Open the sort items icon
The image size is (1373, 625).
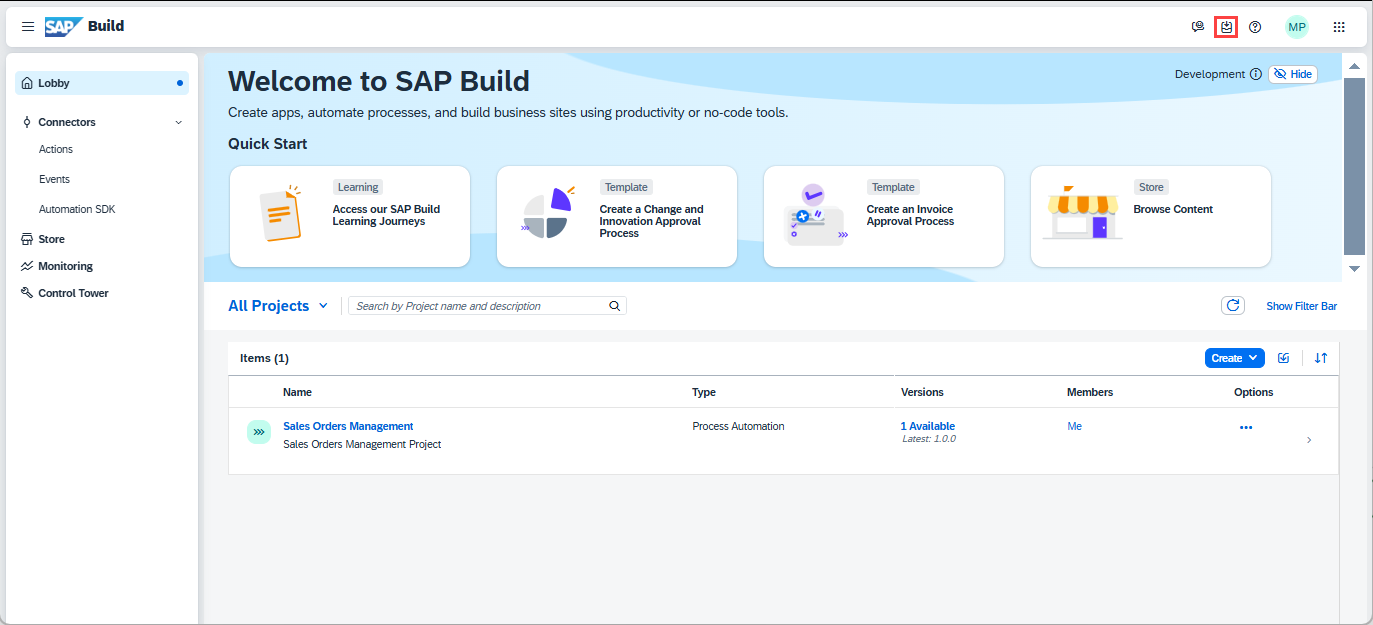(x=1321, y=358)
